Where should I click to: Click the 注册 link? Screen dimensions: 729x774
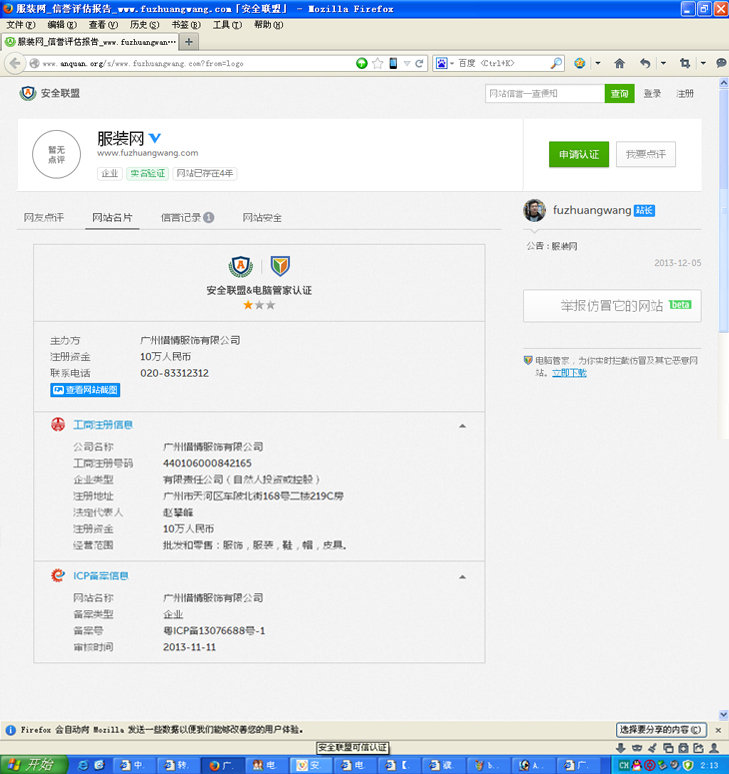tap(685, 93)
